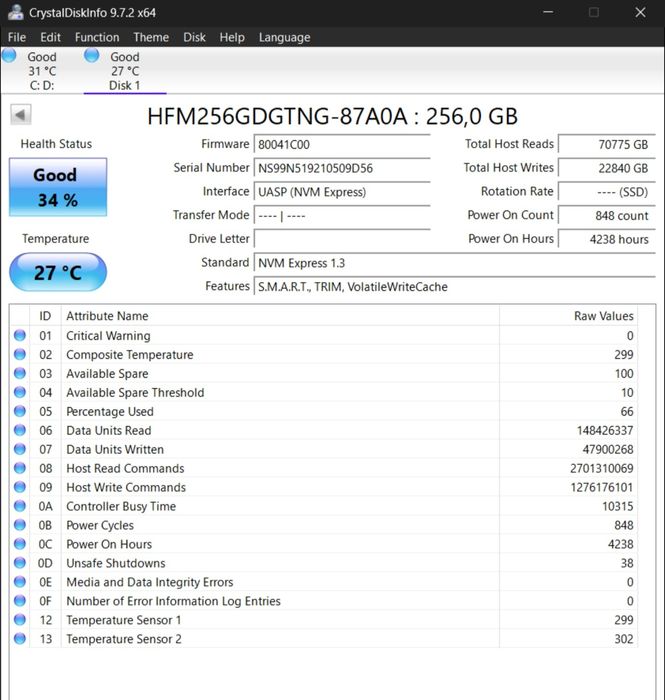Select the C: D: disk status orb
The height and width of the screenshot is (700, 665).
(x=9, y=56)
